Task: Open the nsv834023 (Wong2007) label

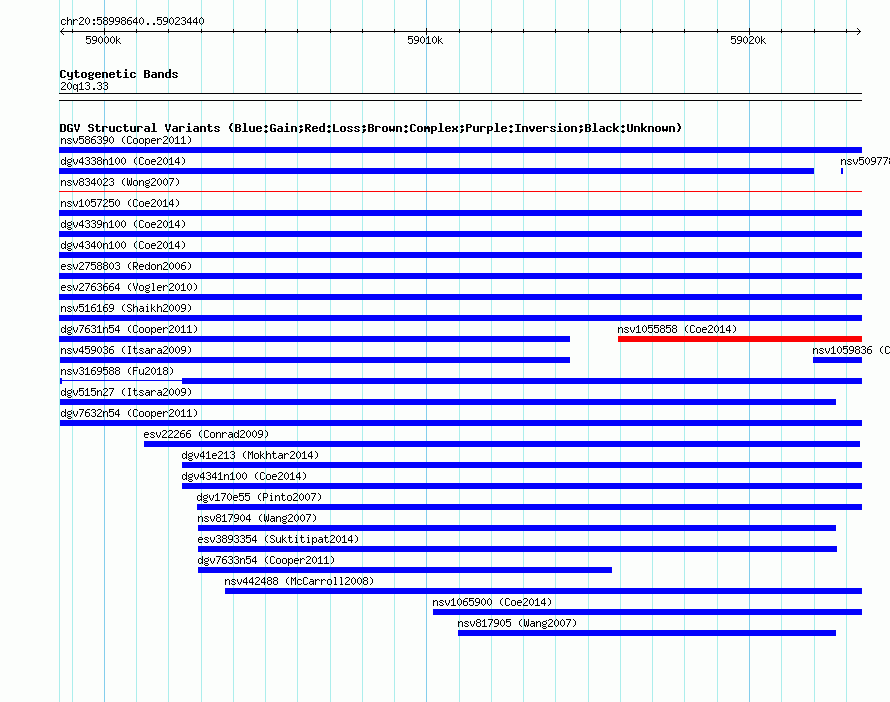Action: pyautogui.click(x=120, y=182)
